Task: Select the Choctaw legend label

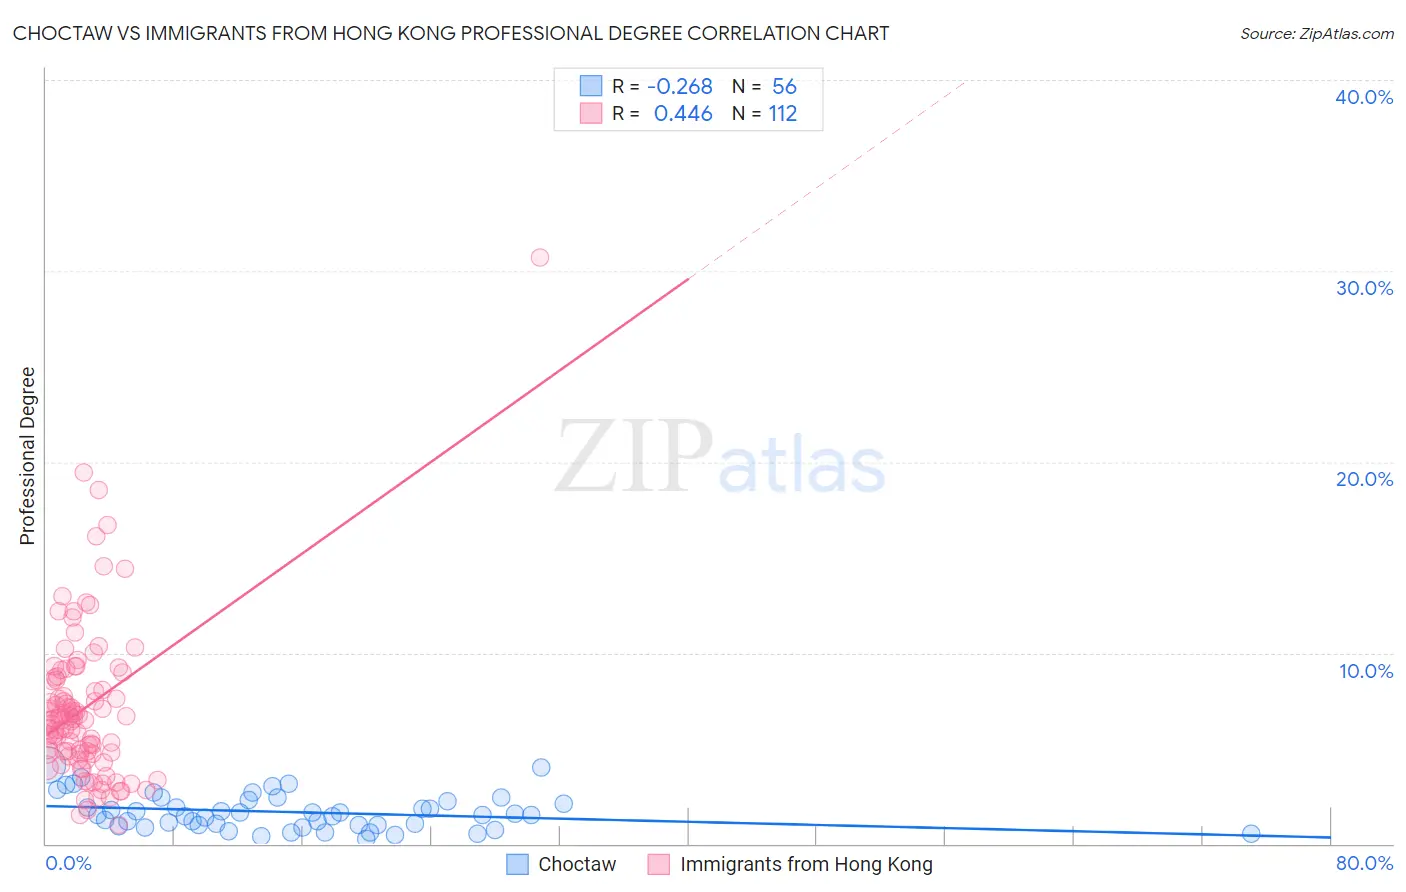Action: 577,865
